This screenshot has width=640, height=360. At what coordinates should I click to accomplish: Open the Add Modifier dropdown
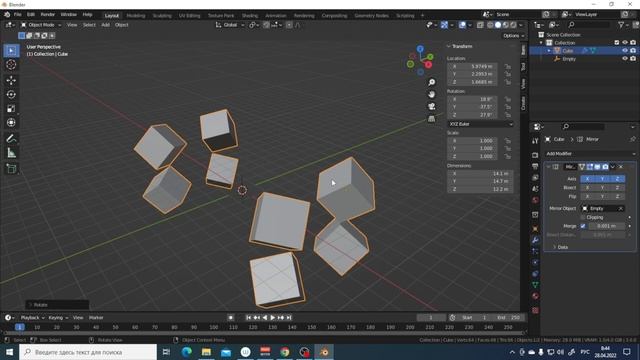[x=590, y=153]
